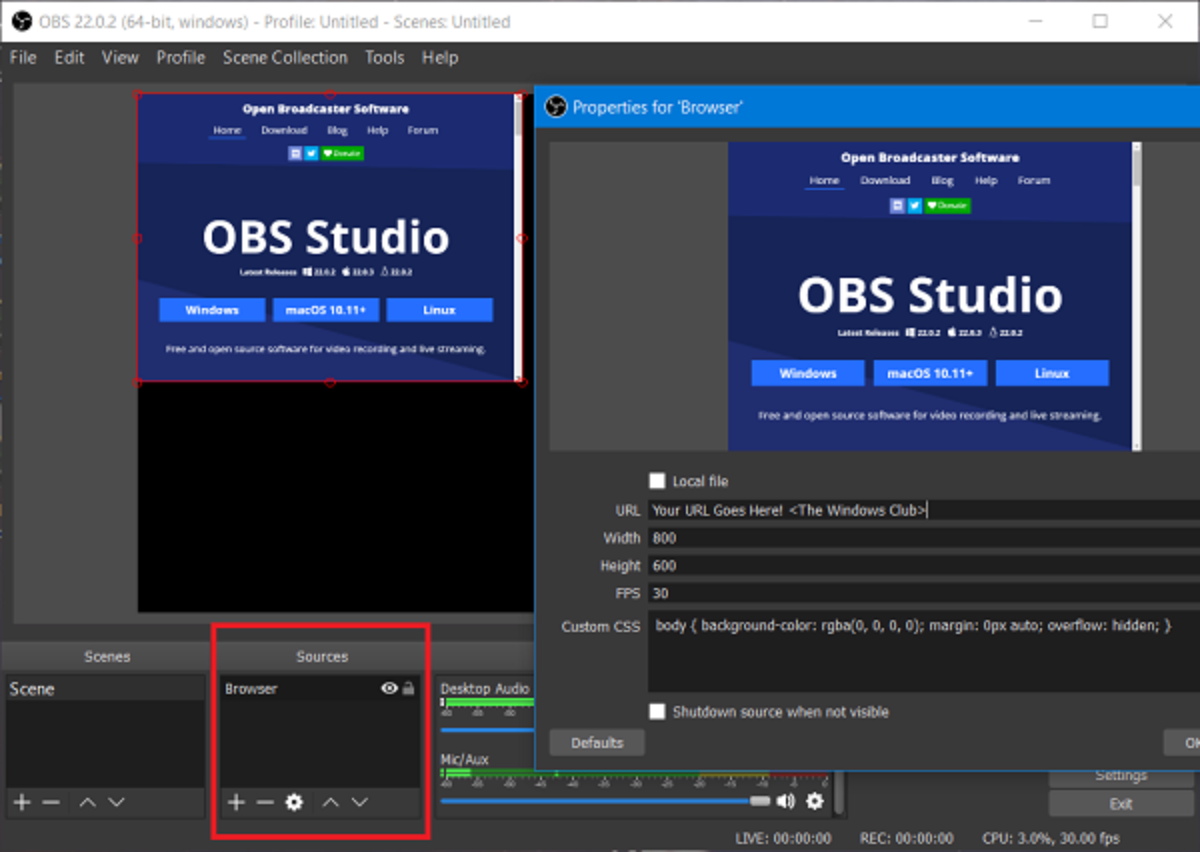Mute the Mic/Aux speaker icon
The width and height of the screenshot is (1200, 852).
tap(786, 801)
